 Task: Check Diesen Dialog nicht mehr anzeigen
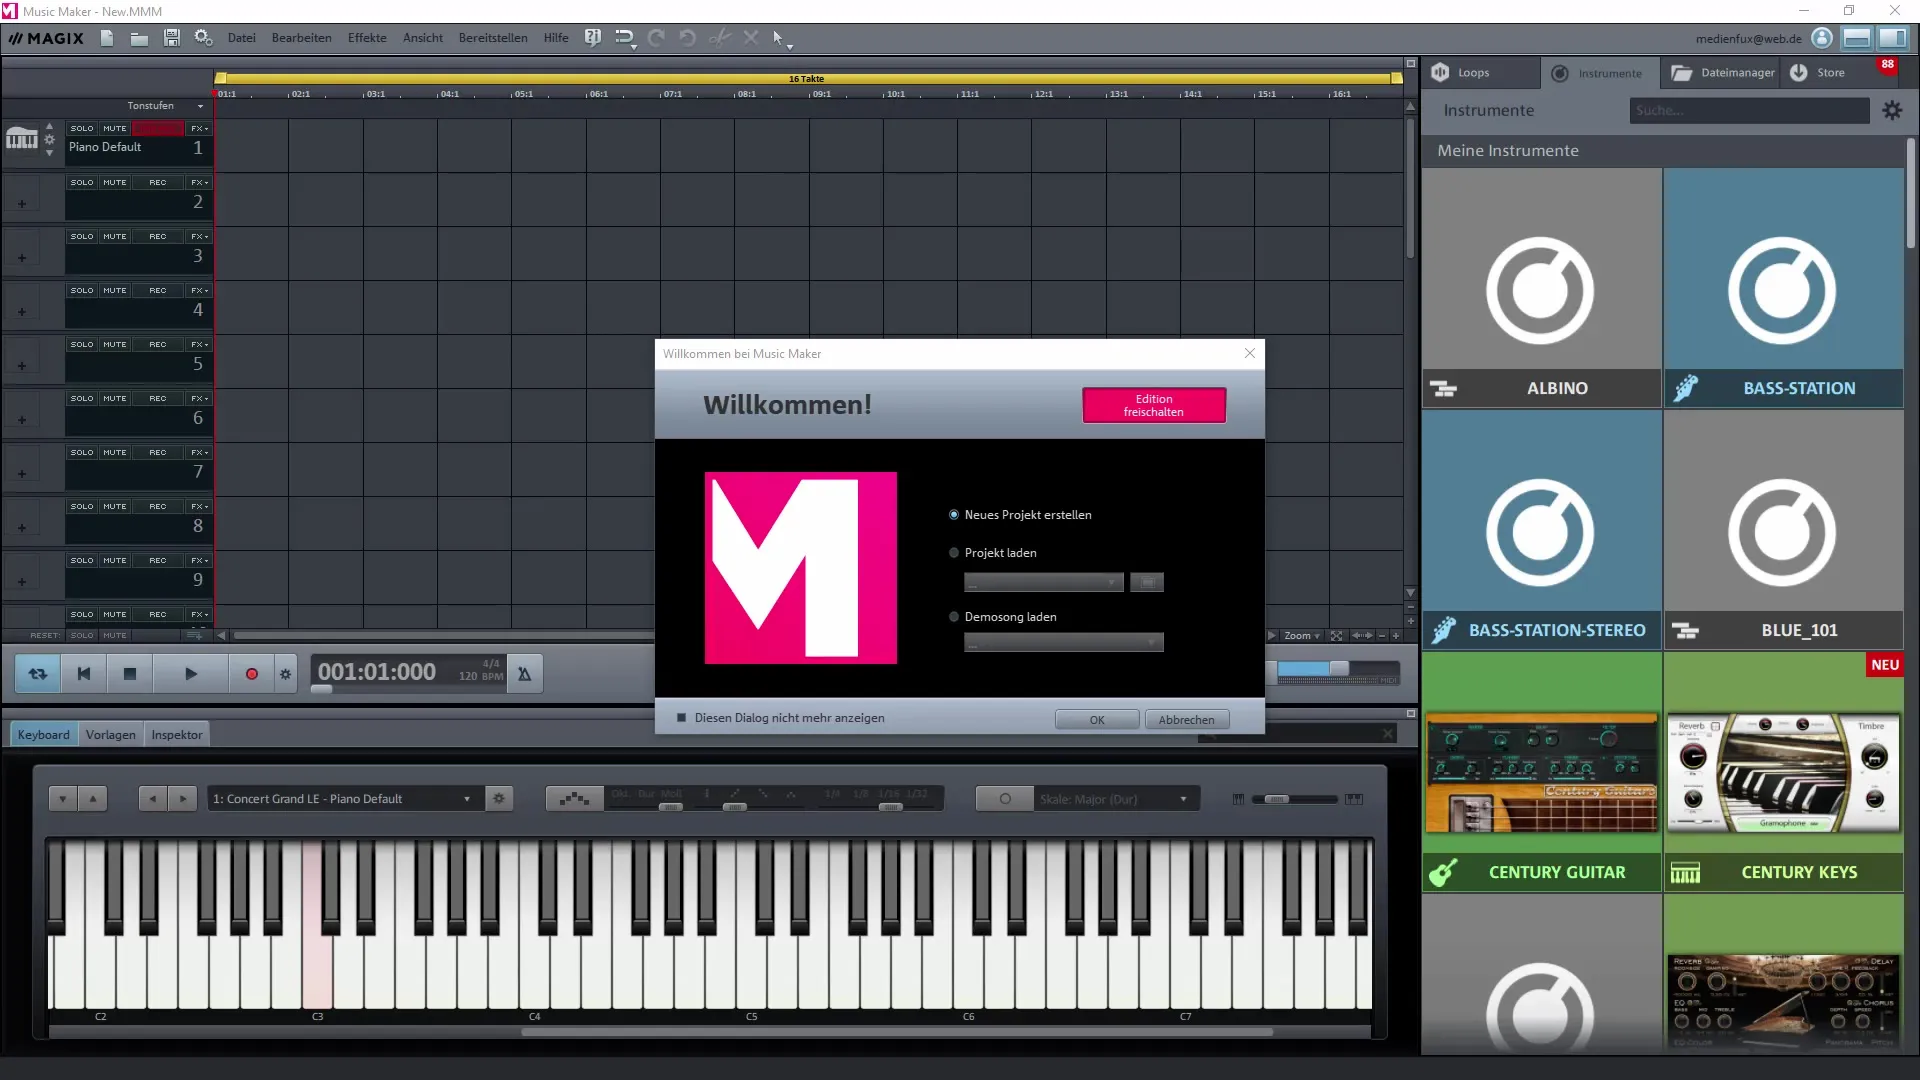[682, 718]
